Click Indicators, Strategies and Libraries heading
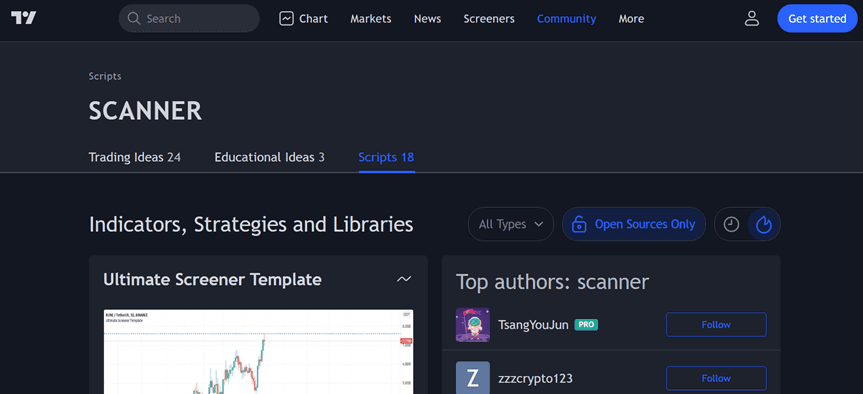This screenshot has height=394, width=863. tap(251, 225)
